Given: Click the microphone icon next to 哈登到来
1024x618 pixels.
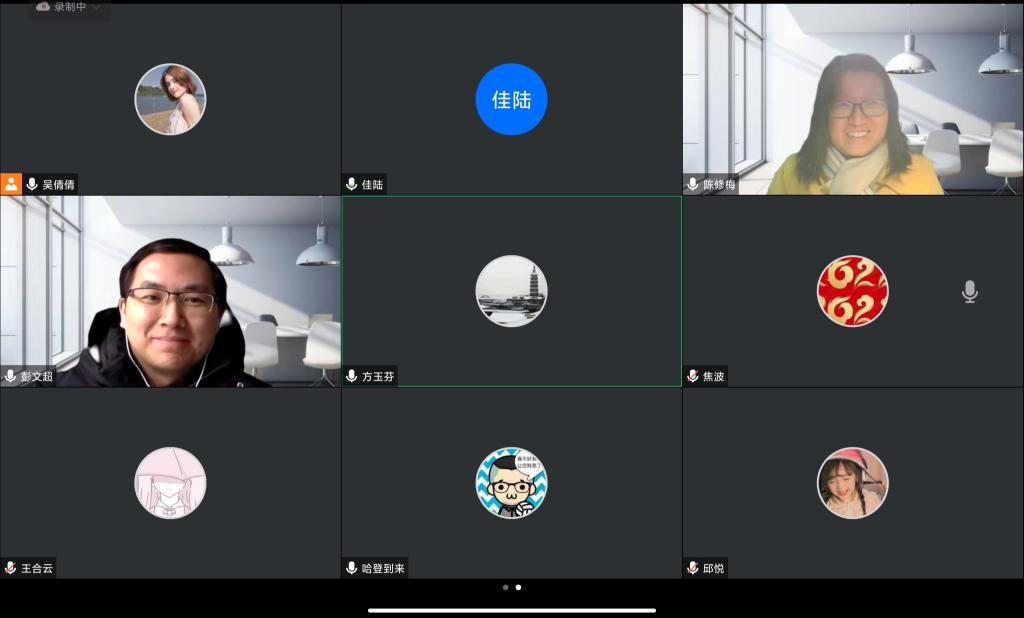Looking at the screenshot, I should coord(352,568).
